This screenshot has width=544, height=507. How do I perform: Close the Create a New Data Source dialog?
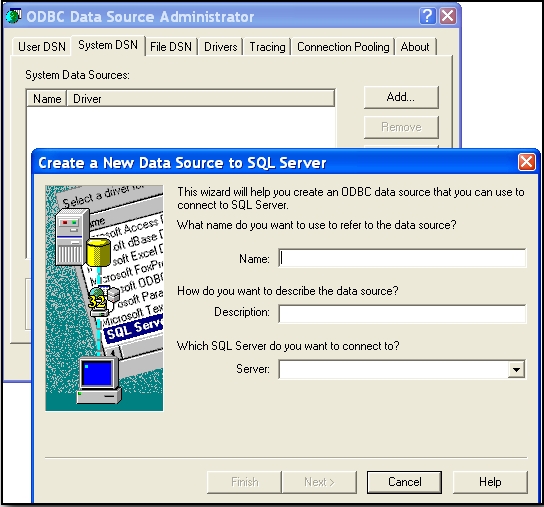[x=526, y=162]
